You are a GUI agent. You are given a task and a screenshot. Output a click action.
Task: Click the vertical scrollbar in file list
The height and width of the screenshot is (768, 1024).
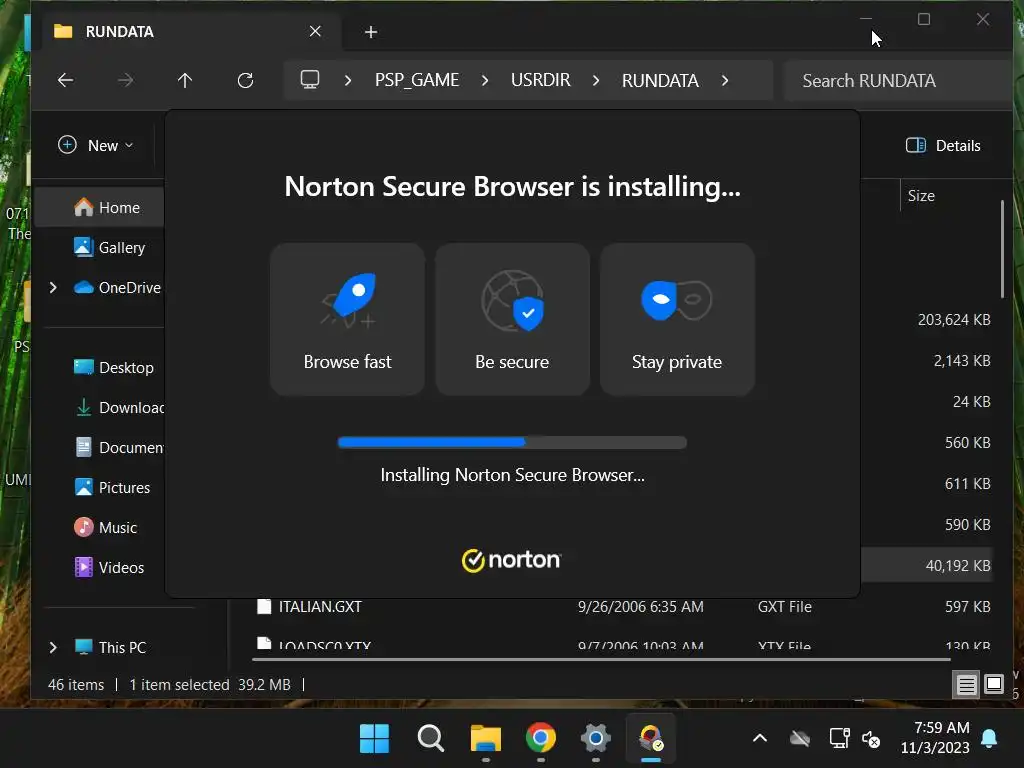(1003, 249)
